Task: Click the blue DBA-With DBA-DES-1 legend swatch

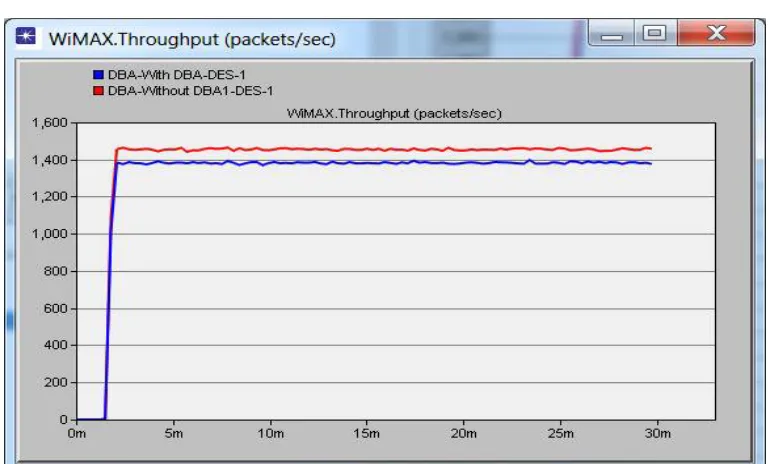Action: (98, 75)
